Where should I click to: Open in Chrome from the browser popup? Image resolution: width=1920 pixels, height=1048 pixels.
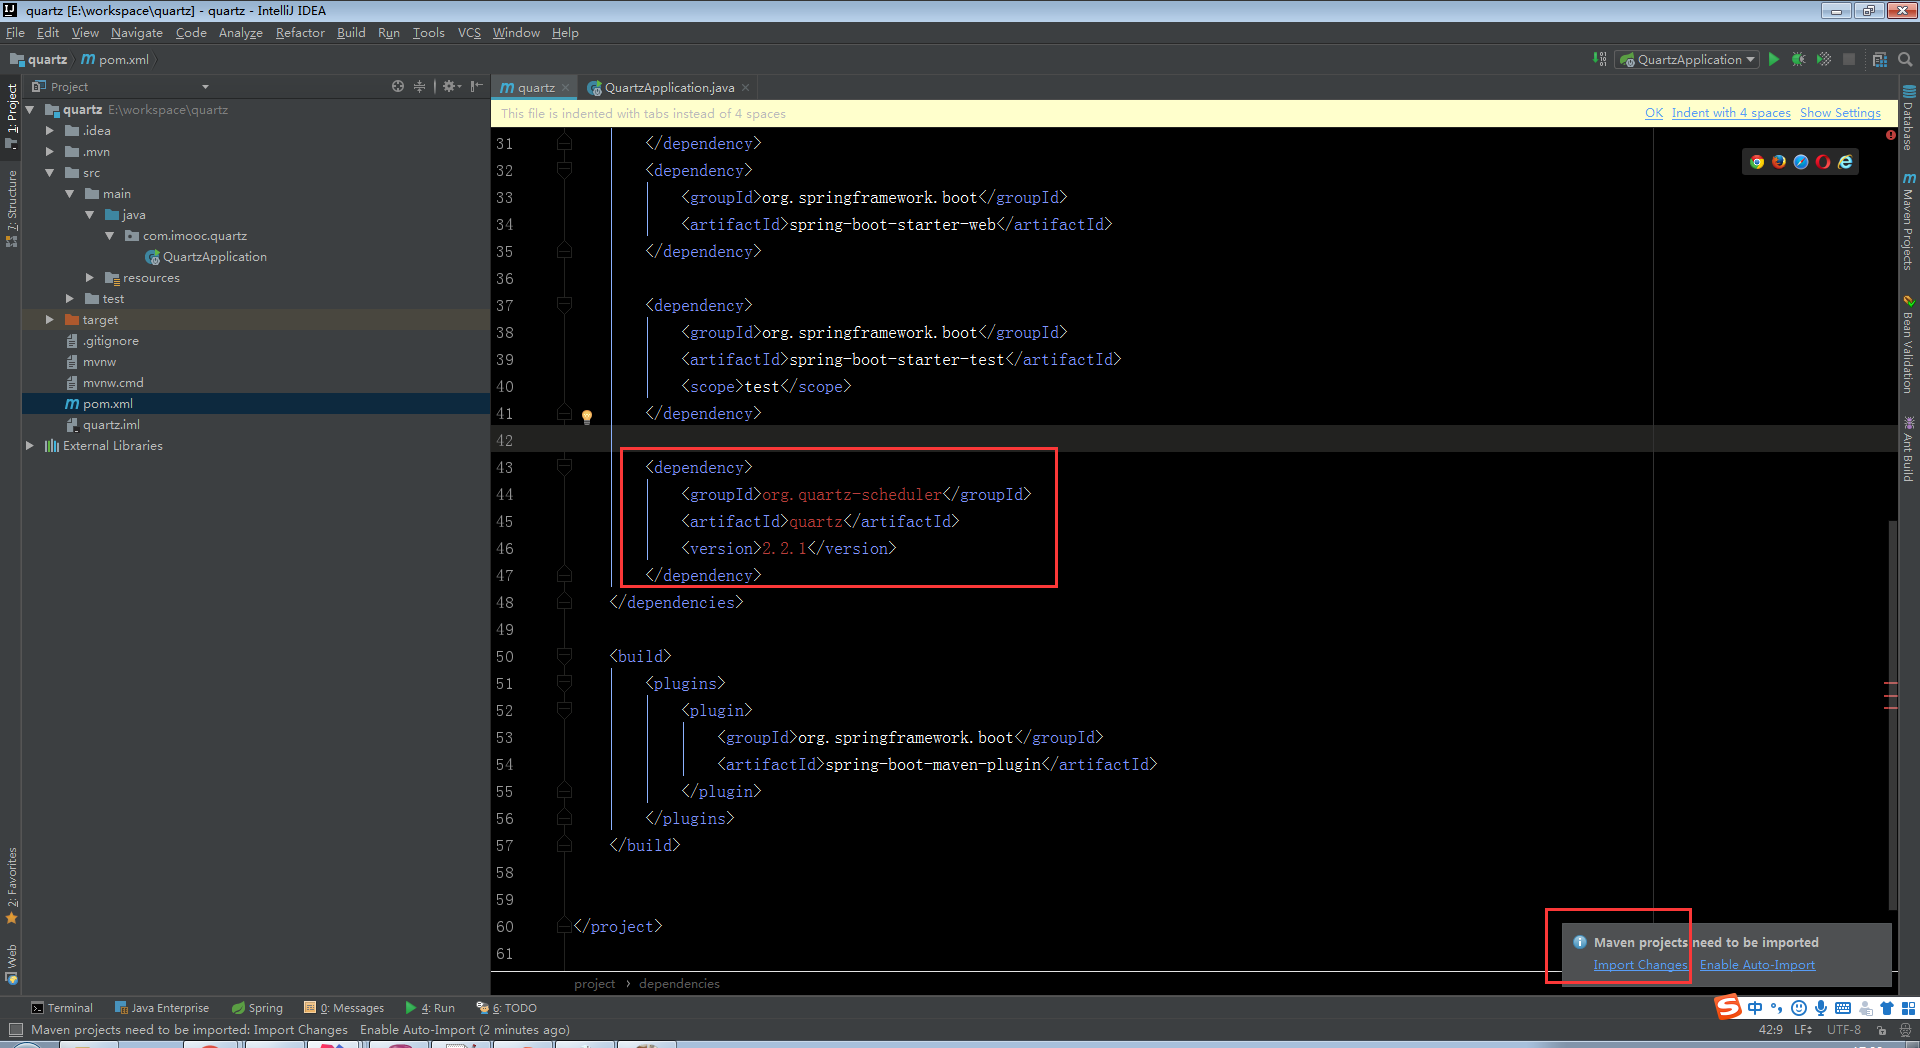1757,162
